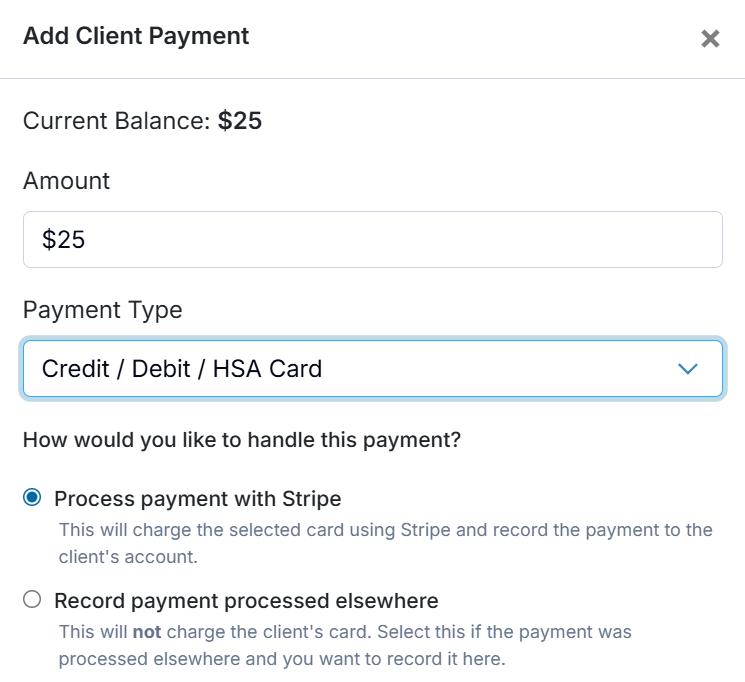Click the bold $25 current balance value
The width and height of the screenshot is (745, 682).
pyautogui.click(x=240, y=121)
